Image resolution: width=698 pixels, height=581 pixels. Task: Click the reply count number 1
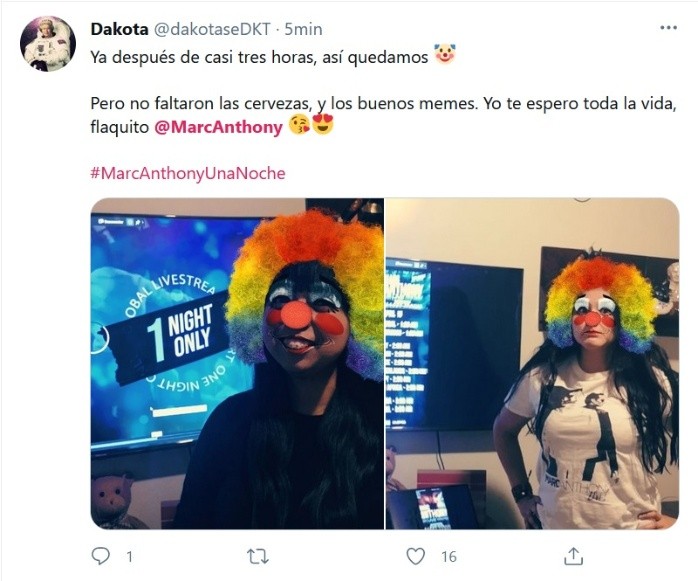pos(130,557)
